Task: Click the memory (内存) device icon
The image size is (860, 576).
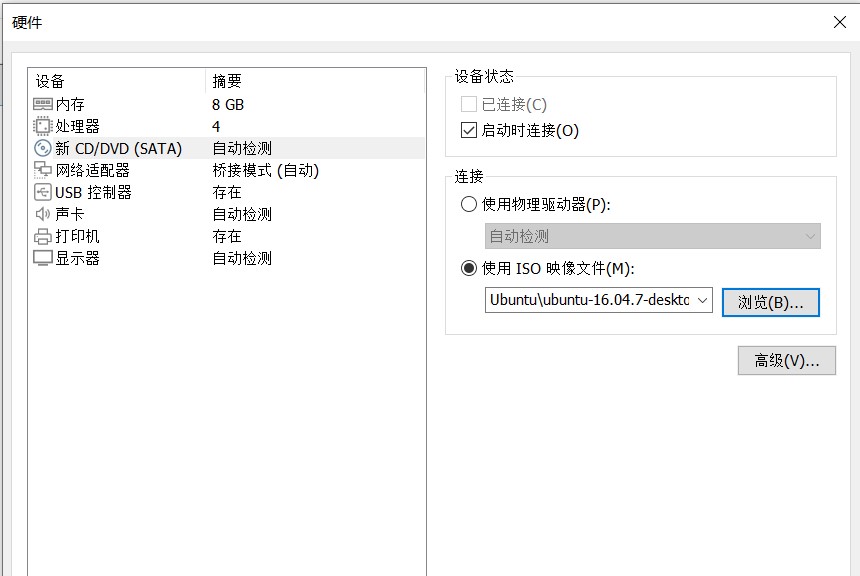Action: point(42,105)
